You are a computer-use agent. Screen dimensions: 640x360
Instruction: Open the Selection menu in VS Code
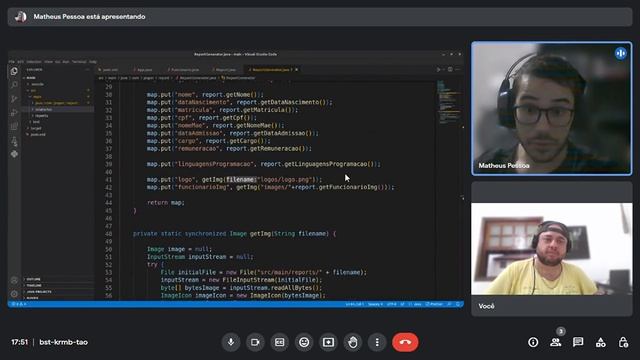[x=34, y=62]
